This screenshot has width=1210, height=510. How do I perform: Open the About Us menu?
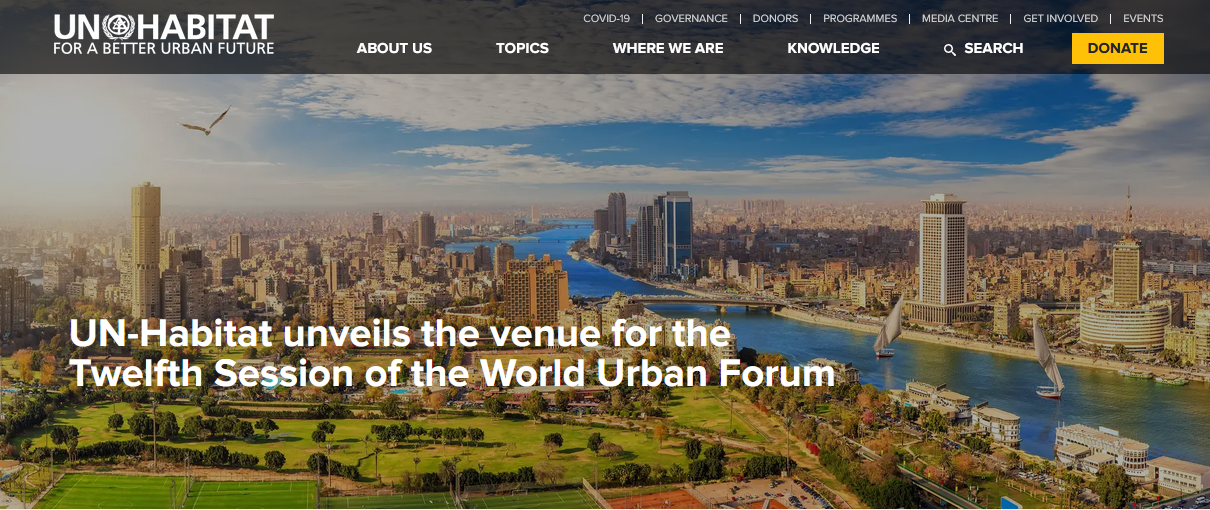(x=394, y=48)
